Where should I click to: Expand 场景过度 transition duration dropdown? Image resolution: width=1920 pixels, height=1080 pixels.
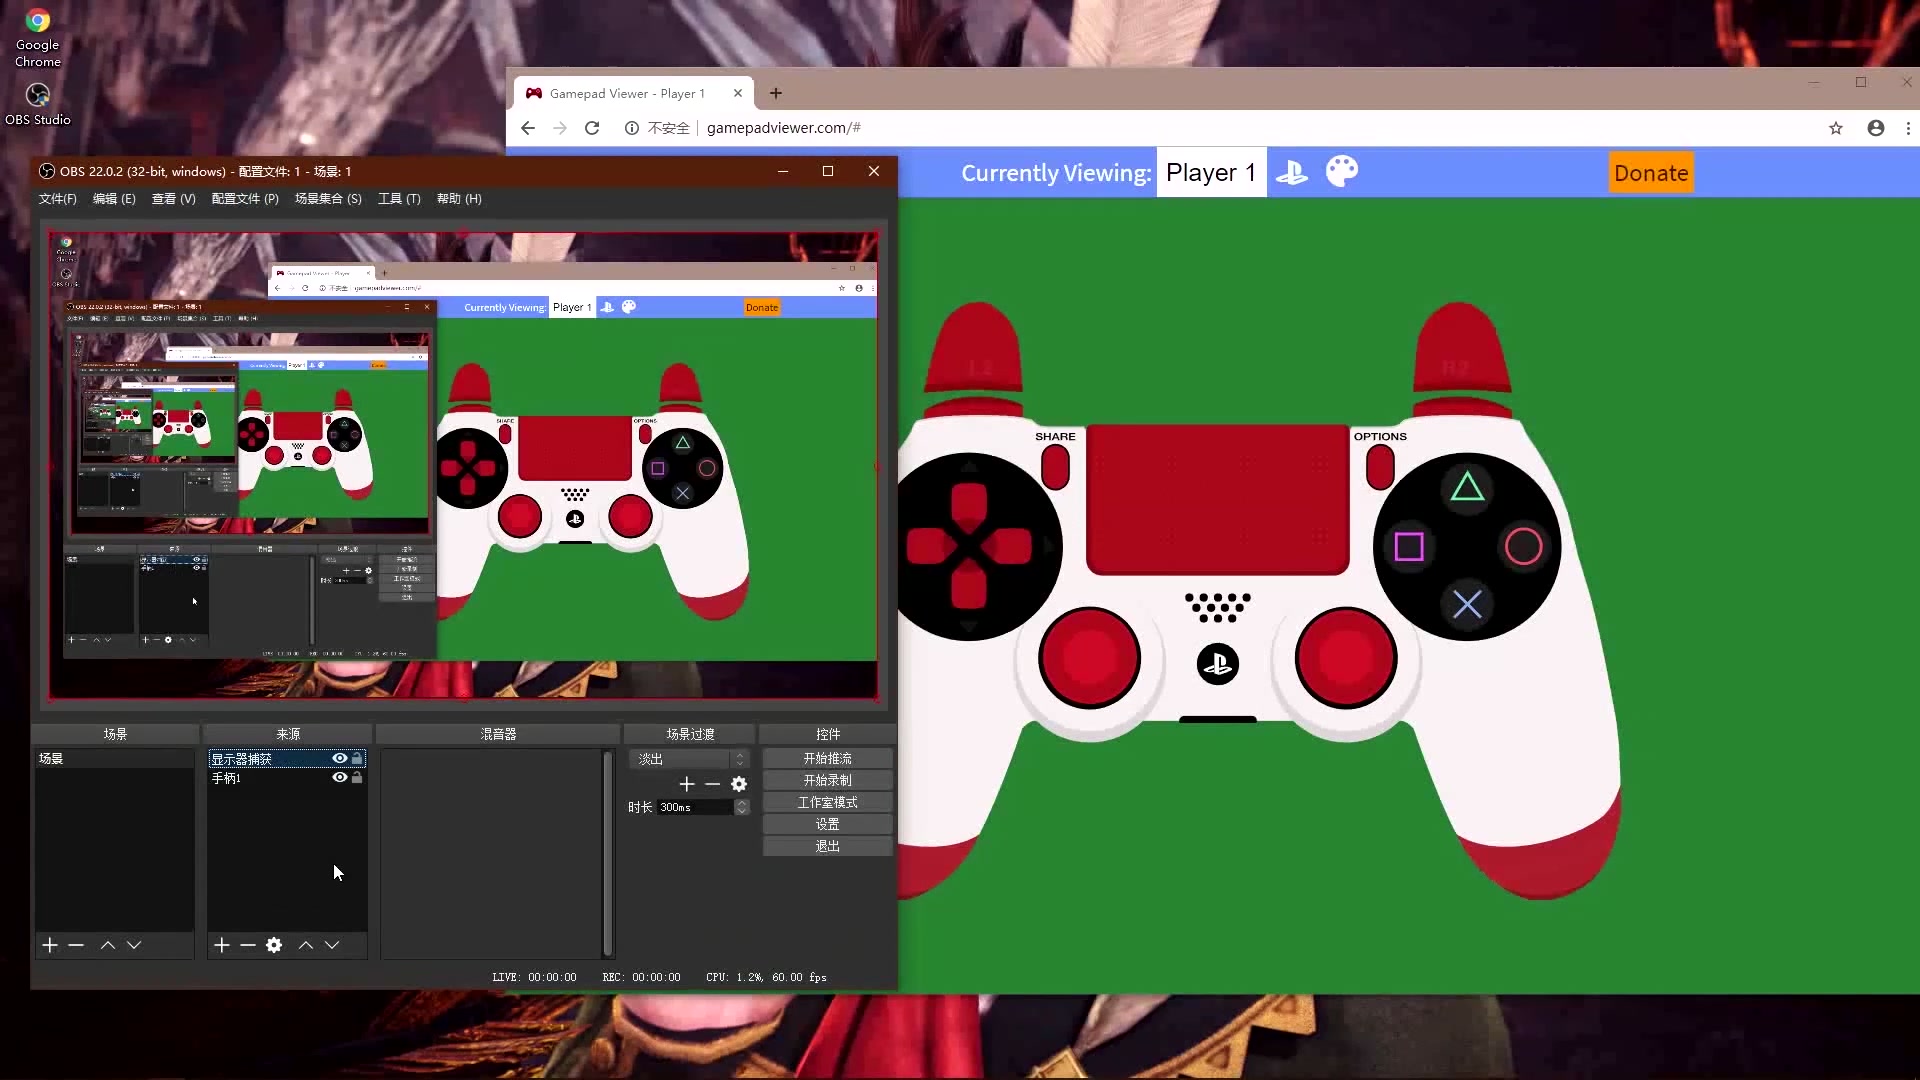click(x=742, y=807)
